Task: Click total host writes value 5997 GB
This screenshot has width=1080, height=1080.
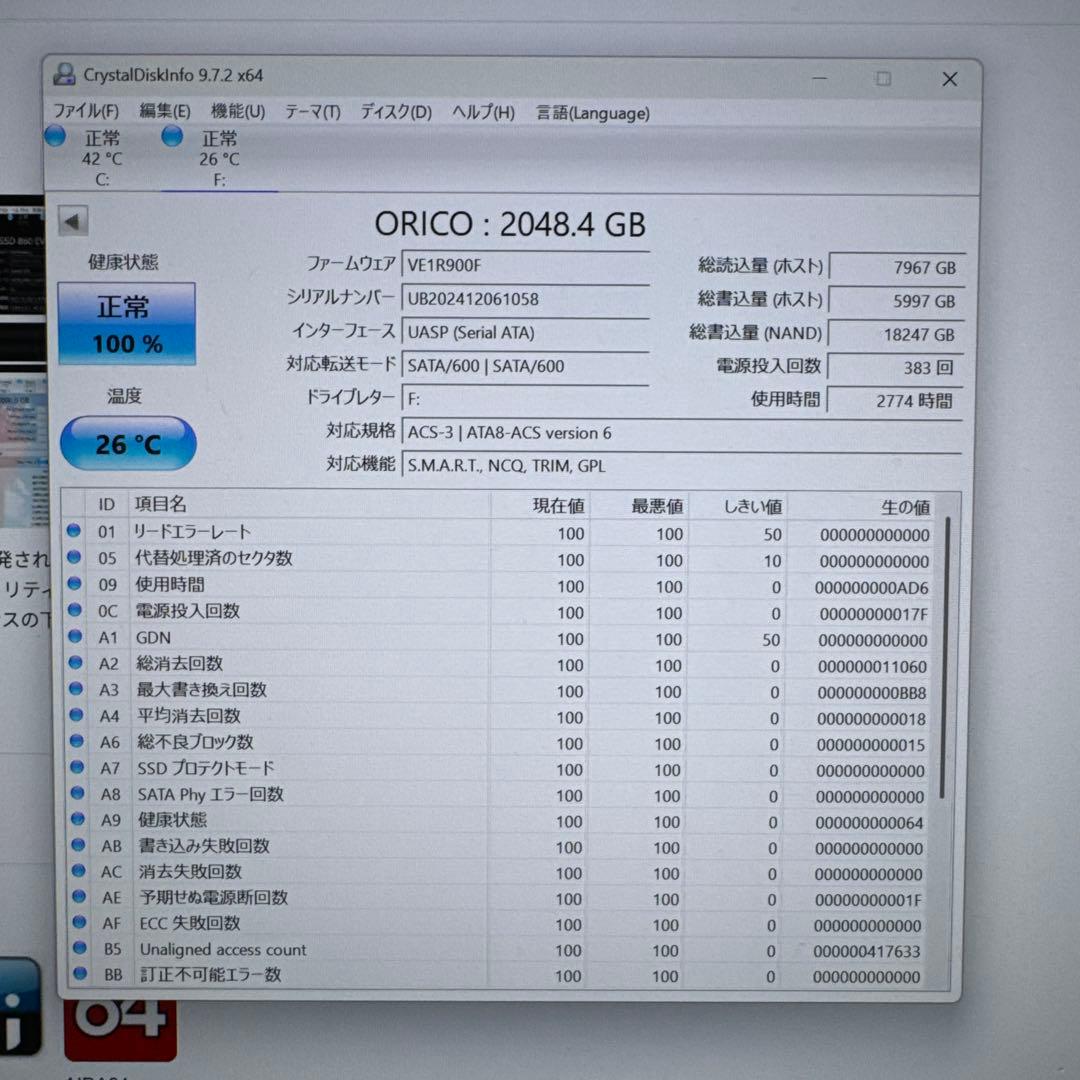Action: [895, 301]
